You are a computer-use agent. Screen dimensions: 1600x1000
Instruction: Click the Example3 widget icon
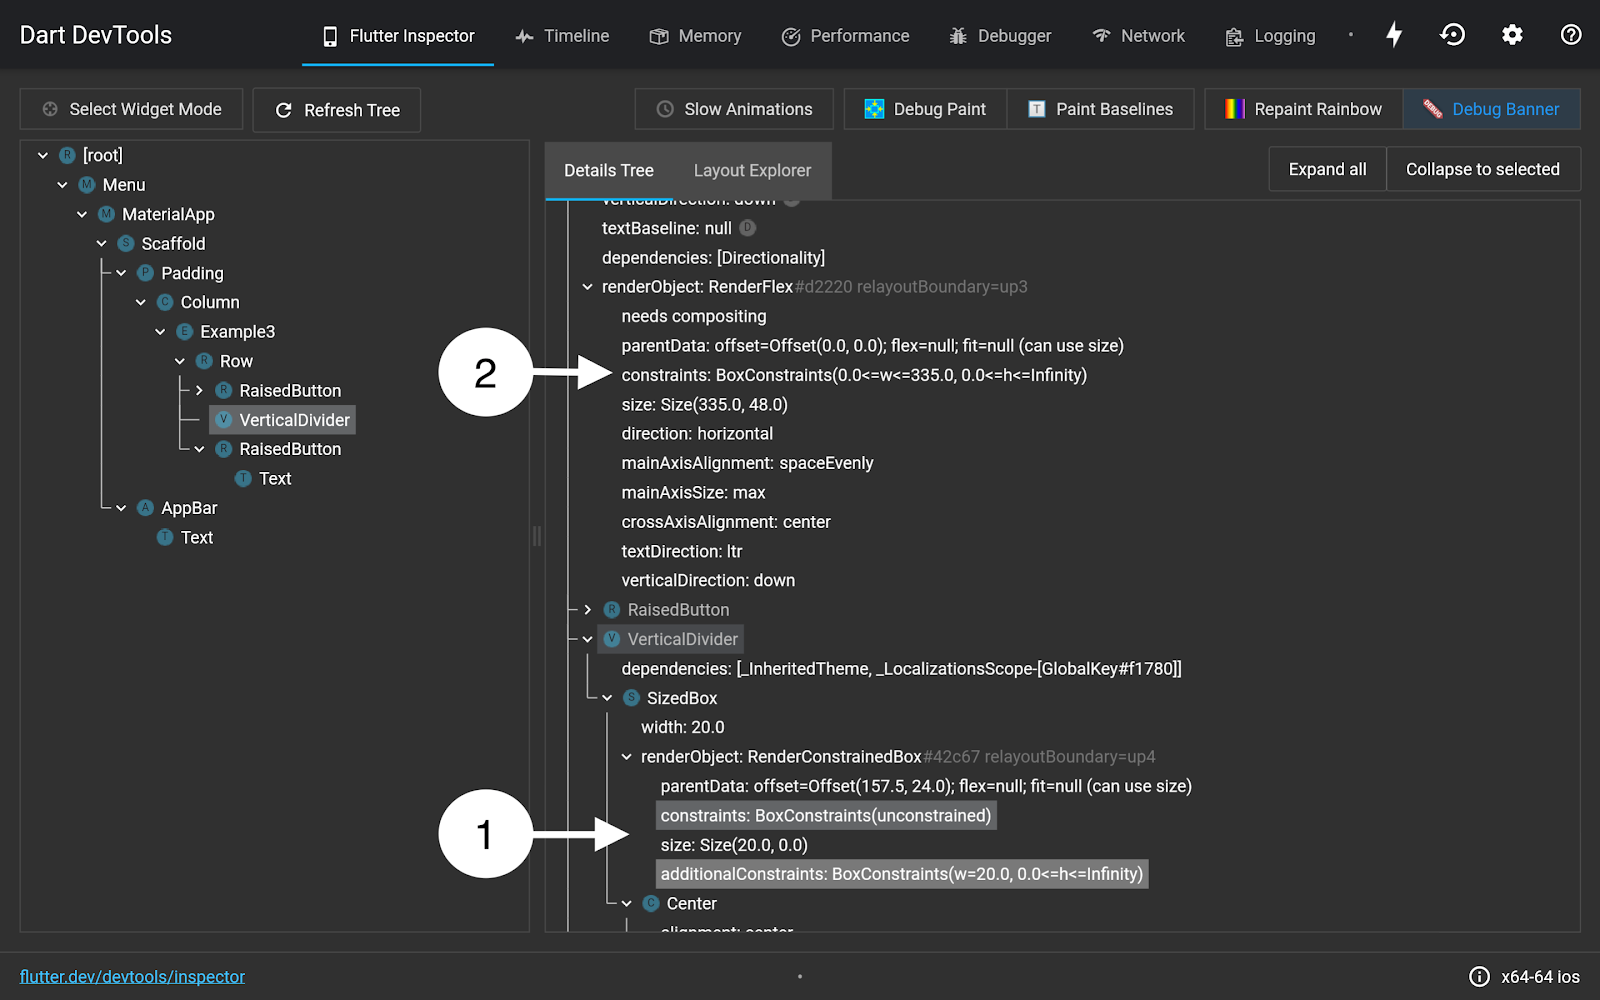click(185, 332)
